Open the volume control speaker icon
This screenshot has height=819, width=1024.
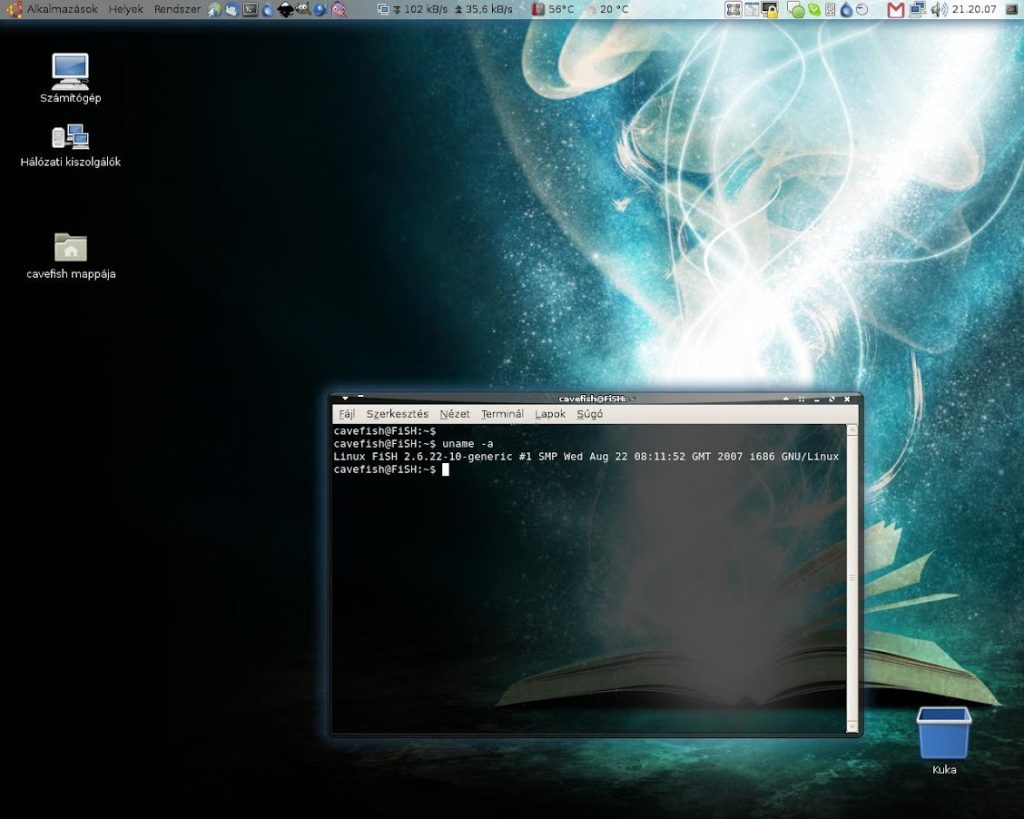[x=938, y=10]
